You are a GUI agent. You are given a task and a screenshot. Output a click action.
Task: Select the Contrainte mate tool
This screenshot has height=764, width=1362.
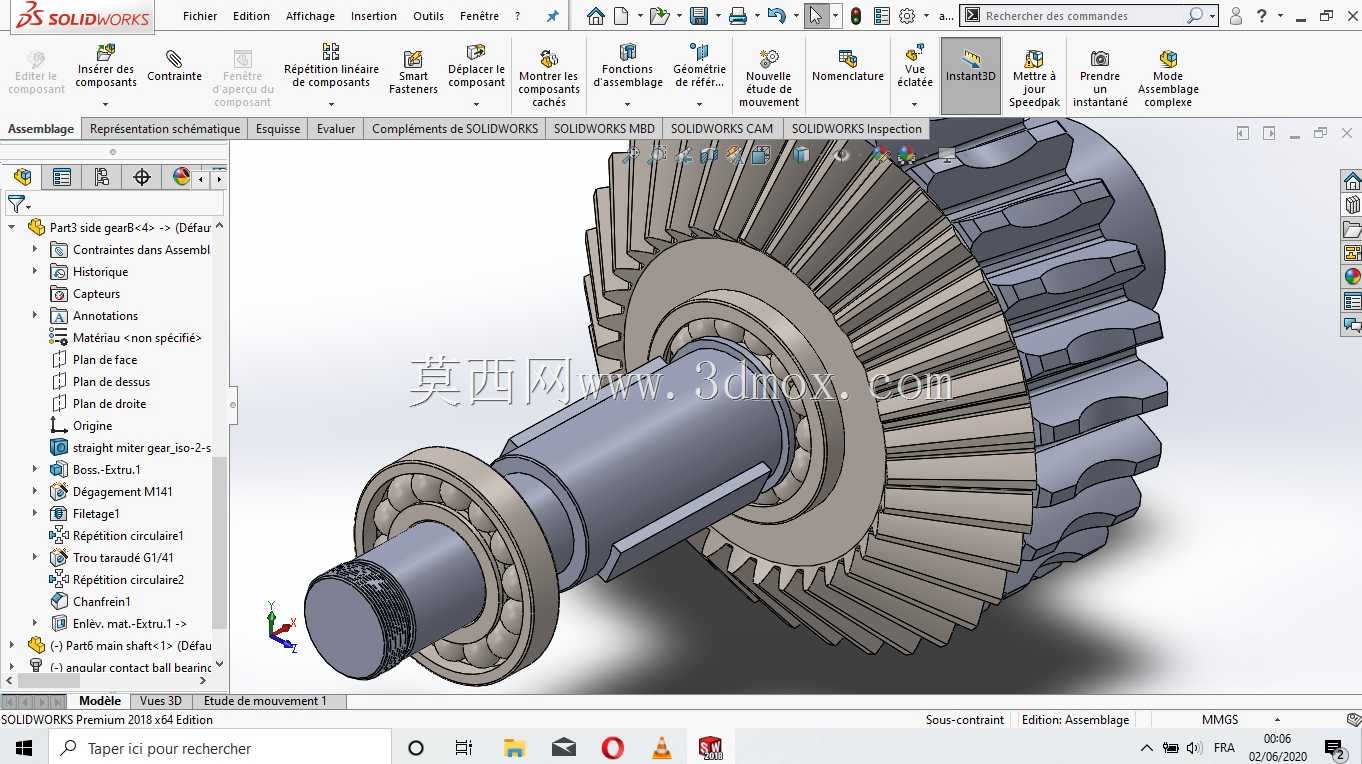pos(174,66)
